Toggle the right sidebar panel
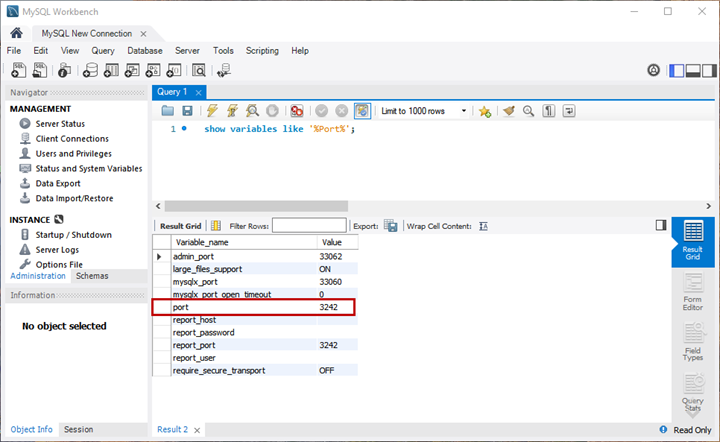 (709, 71)
